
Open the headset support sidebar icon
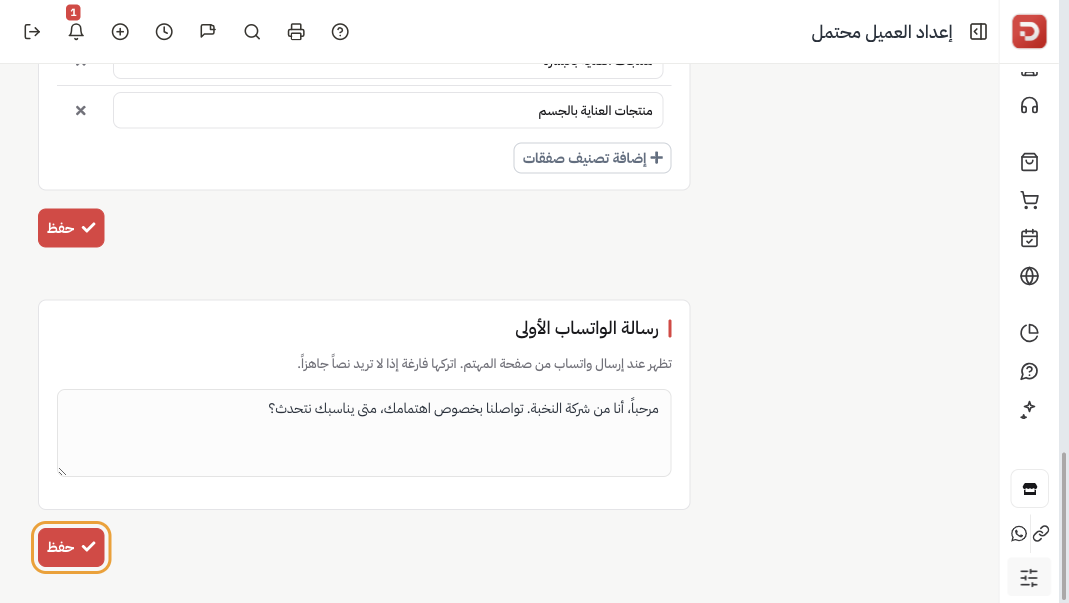[1029, 106]
